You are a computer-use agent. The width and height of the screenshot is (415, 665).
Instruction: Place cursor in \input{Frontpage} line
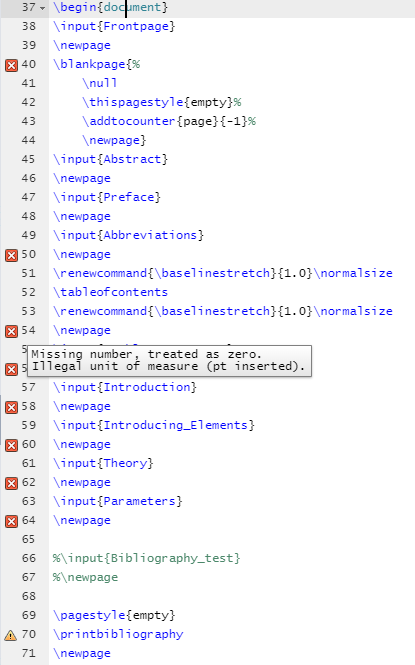click(114, 26)
